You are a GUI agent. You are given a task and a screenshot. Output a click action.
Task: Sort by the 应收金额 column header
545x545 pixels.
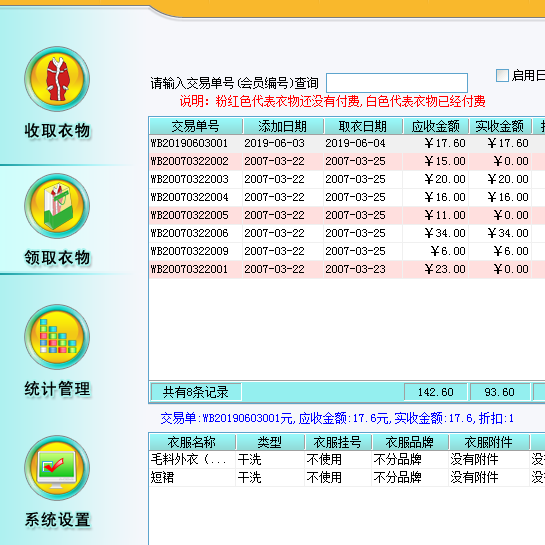[x=436, y=126]
